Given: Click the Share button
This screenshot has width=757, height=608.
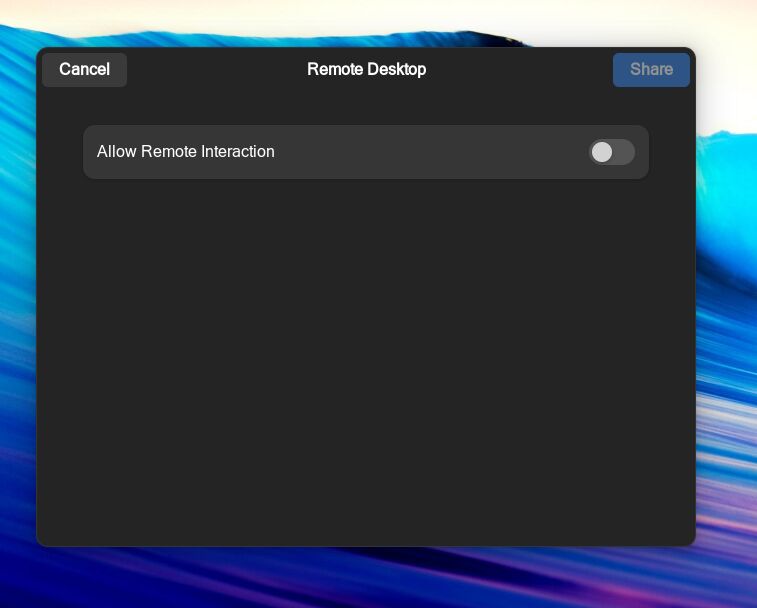Looking at the screenshot, I should click(651, 70).
